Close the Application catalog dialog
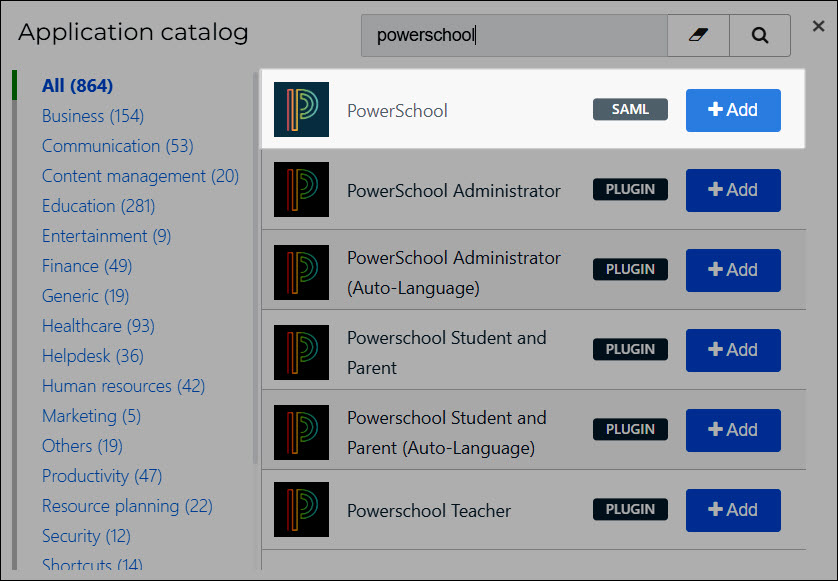The image size is (838, 581). coord(818,26)
